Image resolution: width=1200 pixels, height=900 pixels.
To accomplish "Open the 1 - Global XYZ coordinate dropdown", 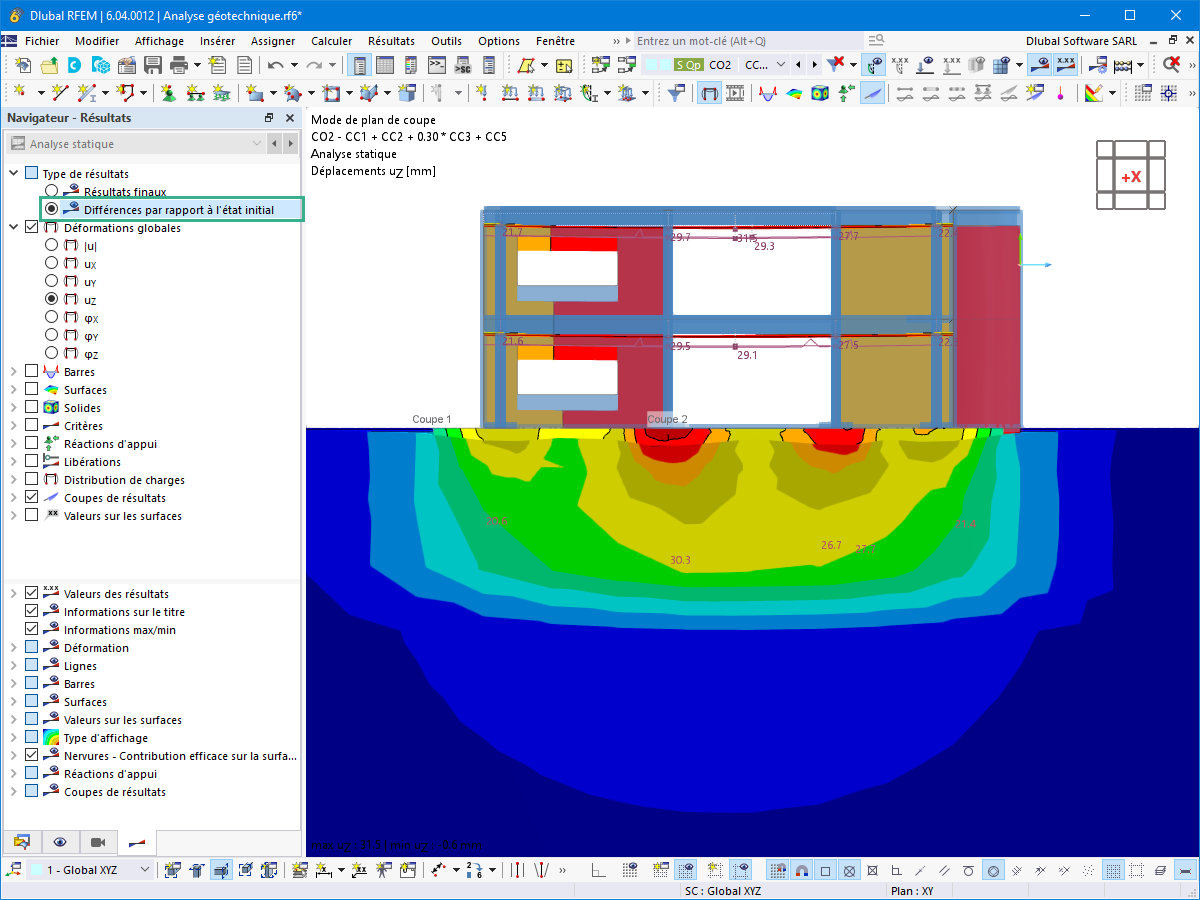I will 91,870.
